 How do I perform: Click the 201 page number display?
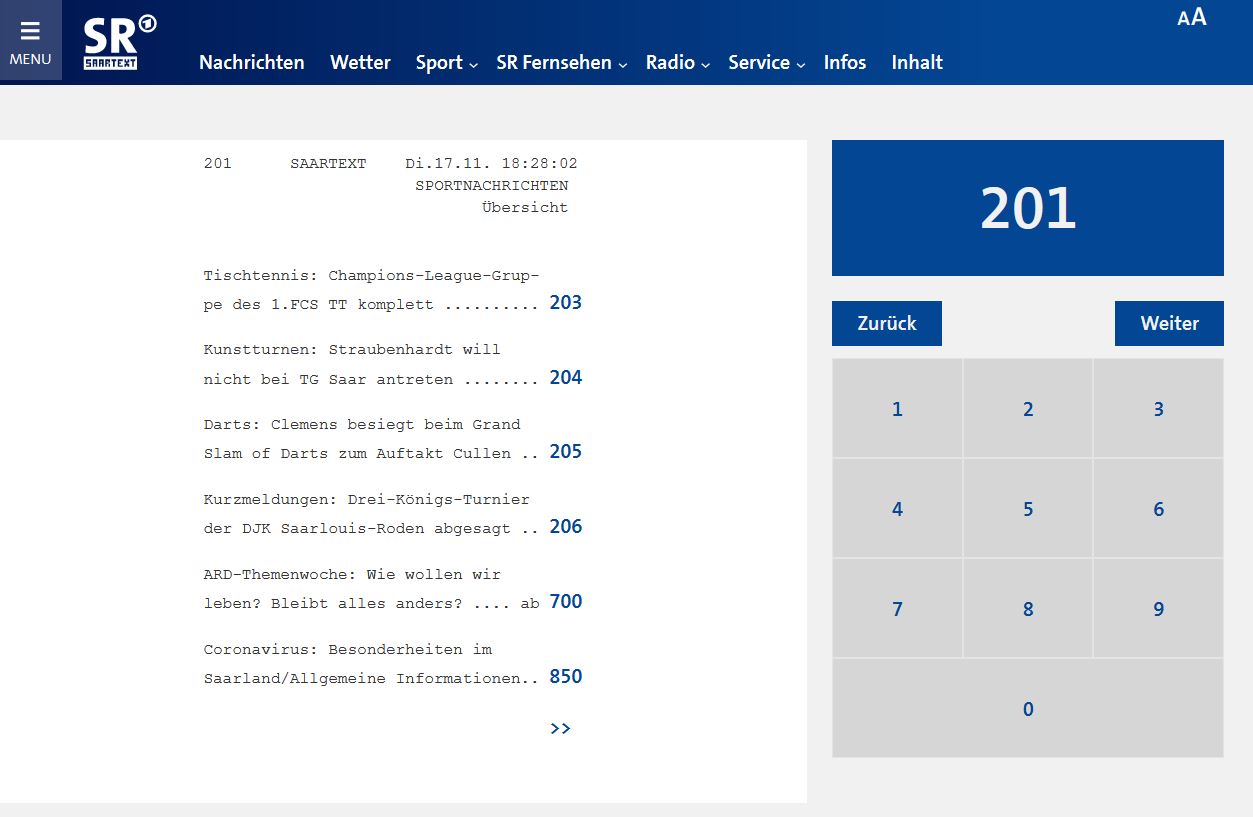(1027, 208)
